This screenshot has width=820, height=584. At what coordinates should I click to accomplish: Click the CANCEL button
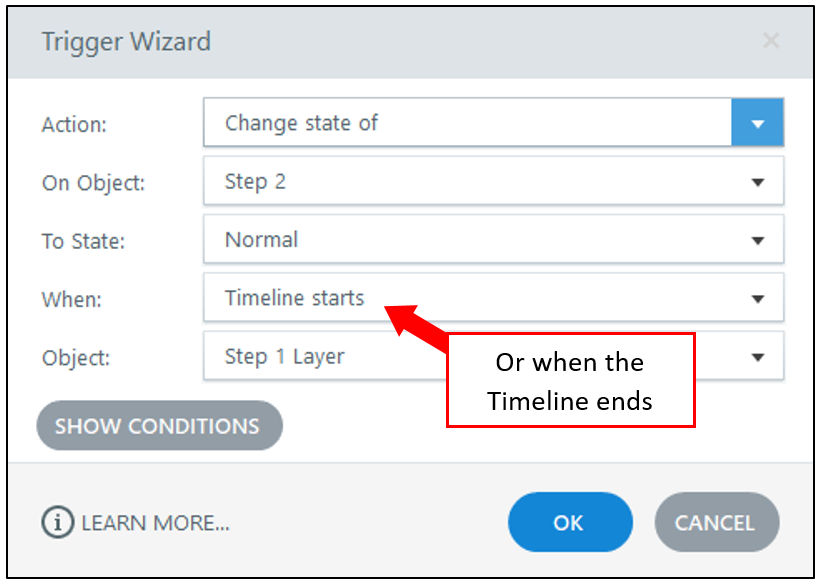click(716, 522)
